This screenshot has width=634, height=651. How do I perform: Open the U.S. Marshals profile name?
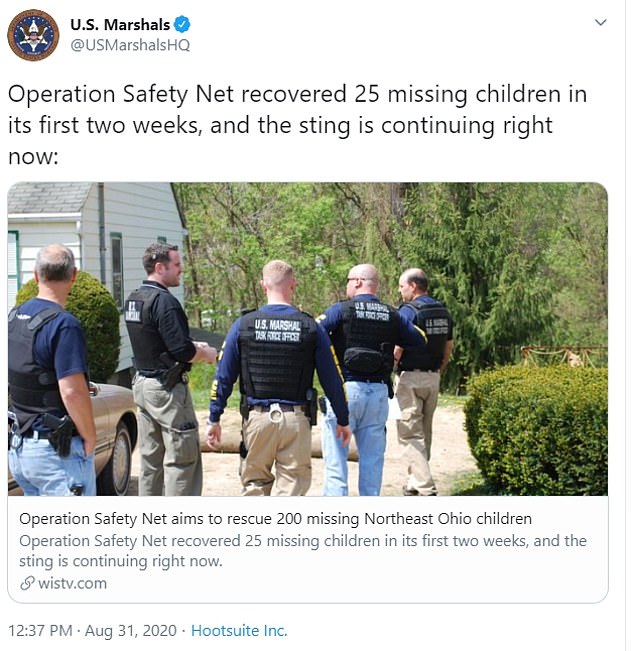click(119, 25)
